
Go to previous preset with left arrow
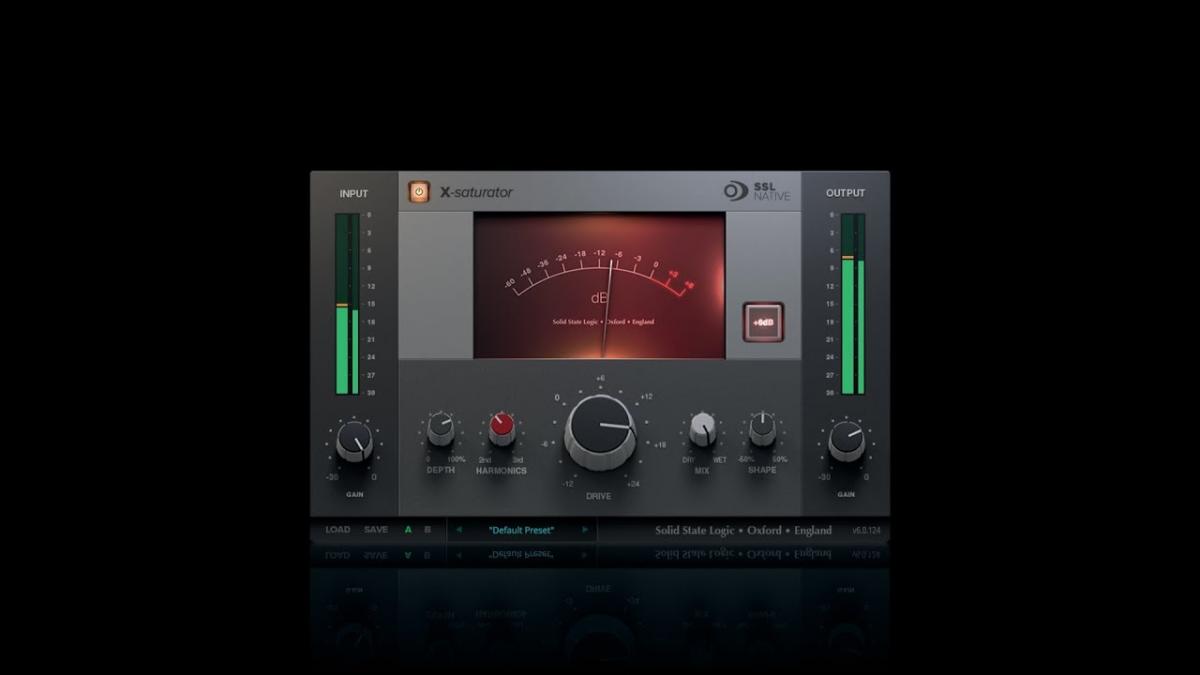coord(458,530)
